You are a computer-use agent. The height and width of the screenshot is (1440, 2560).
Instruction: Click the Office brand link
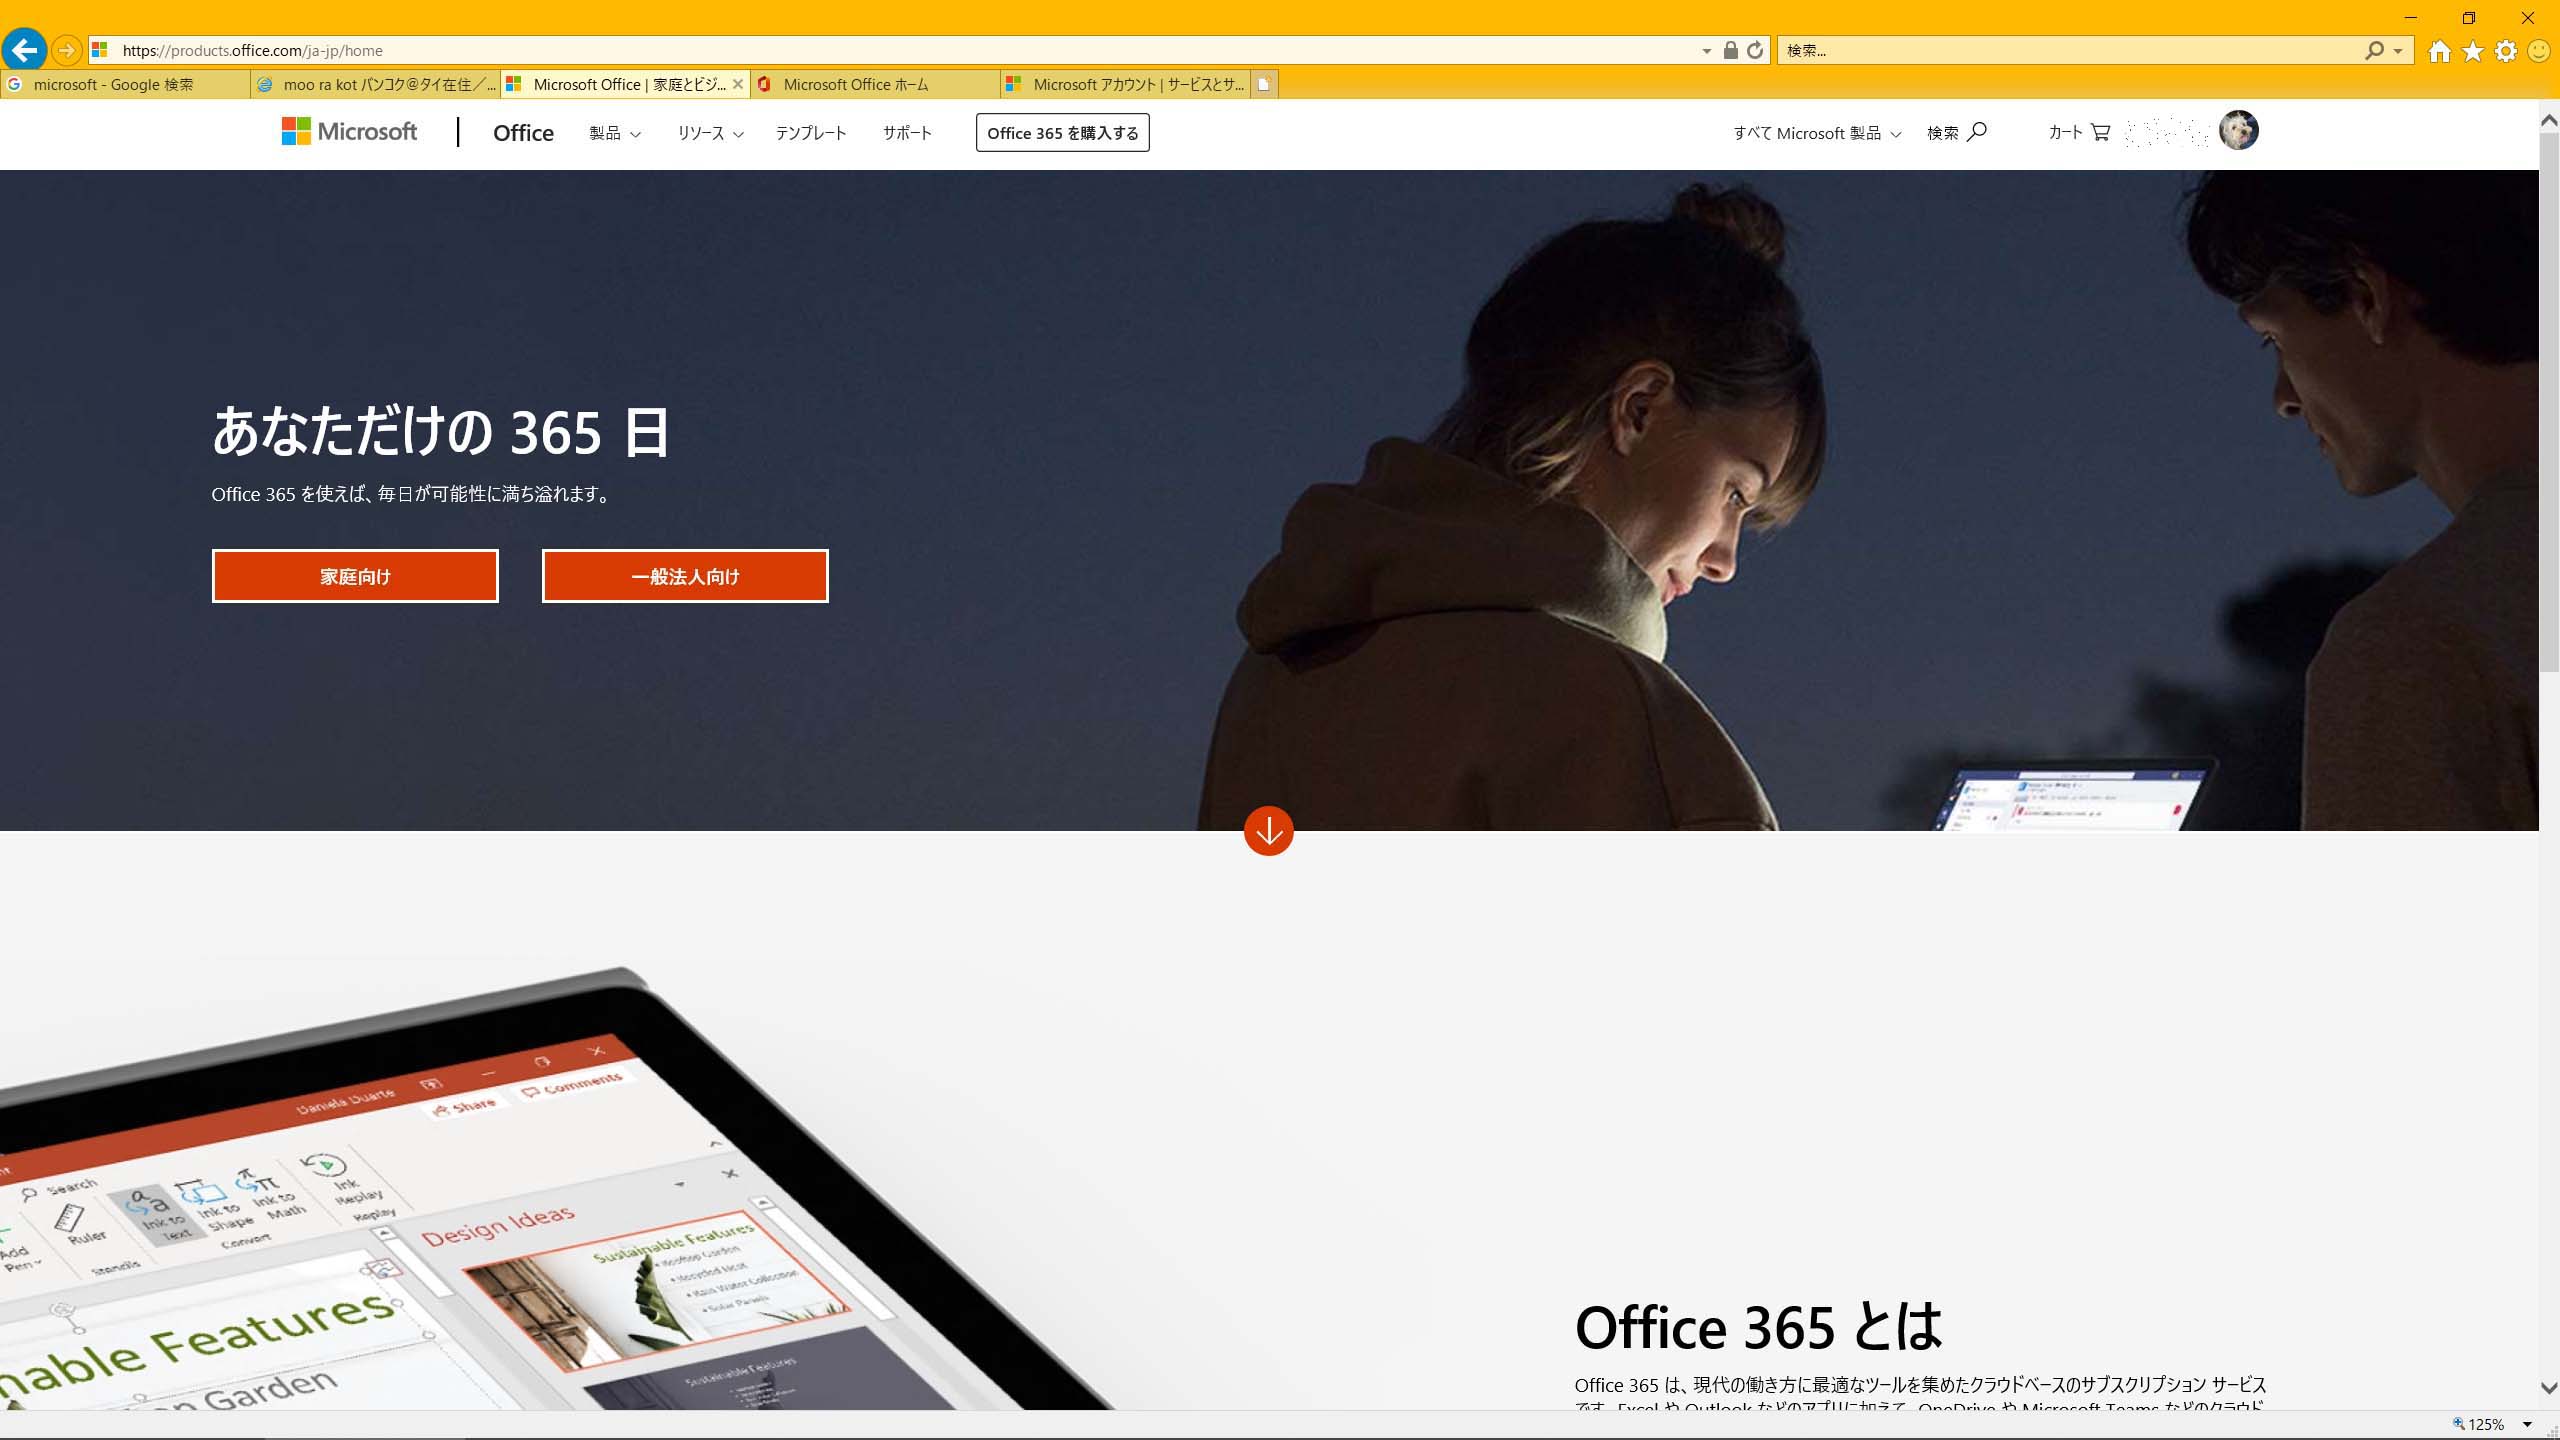(523, 133)
